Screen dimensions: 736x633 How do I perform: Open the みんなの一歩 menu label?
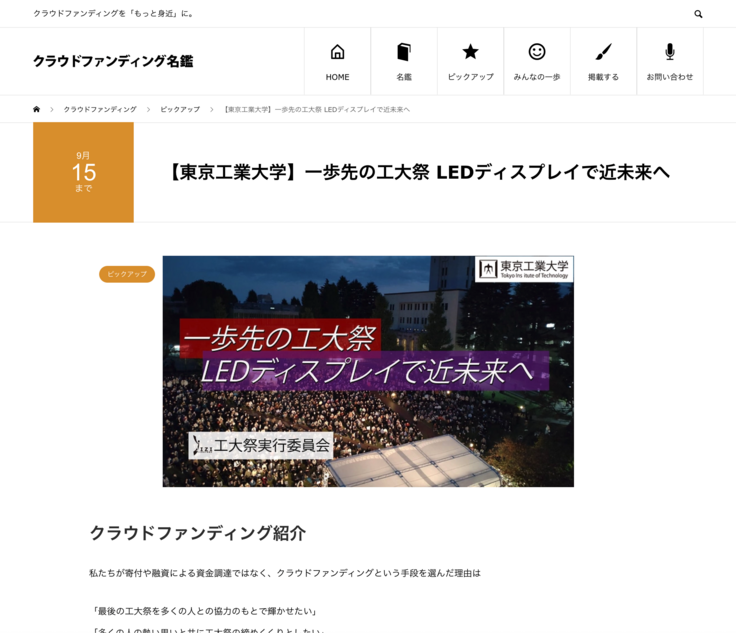pos(537,77)
